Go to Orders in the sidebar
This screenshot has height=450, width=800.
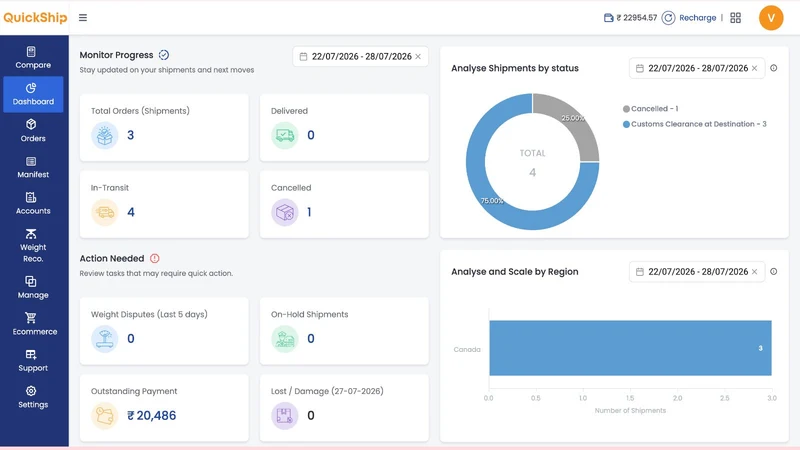[33, 131]
